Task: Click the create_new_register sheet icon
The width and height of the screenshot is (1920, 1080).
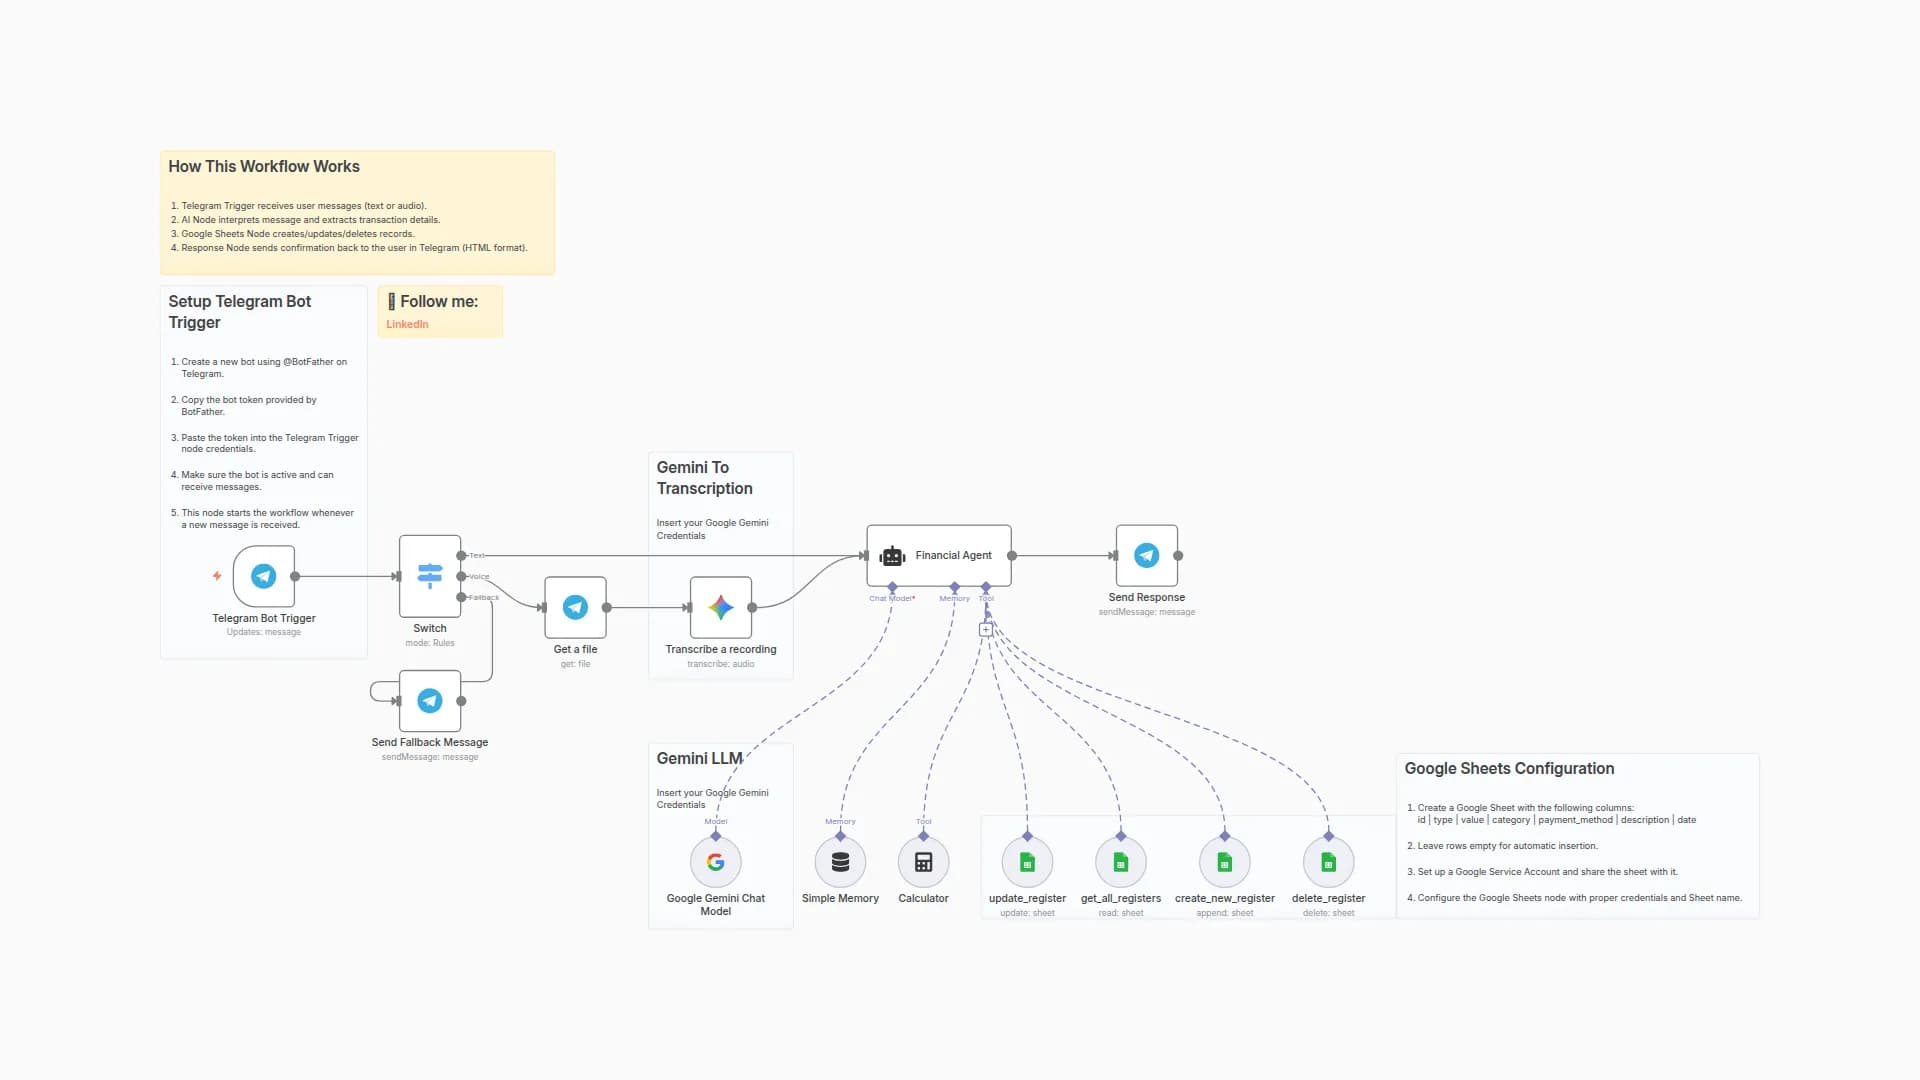Action: 1224,861
